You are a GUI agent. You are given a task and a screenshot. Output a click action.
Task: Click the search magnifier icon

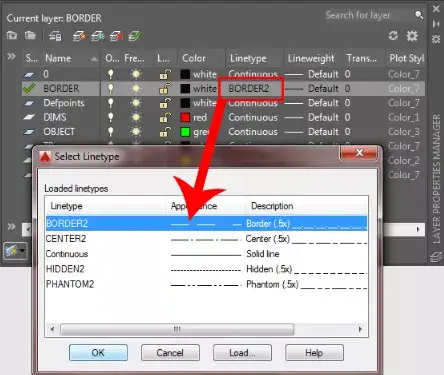(419, 15)
